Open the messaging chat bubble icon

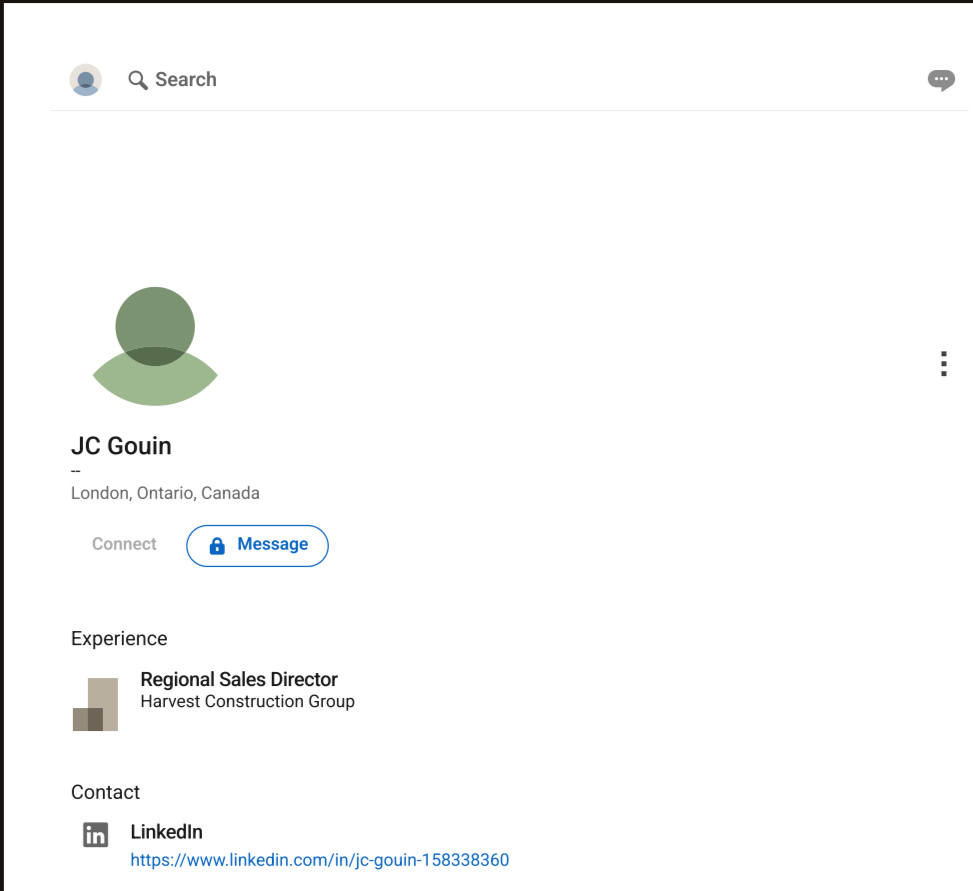tap(940, 80)
